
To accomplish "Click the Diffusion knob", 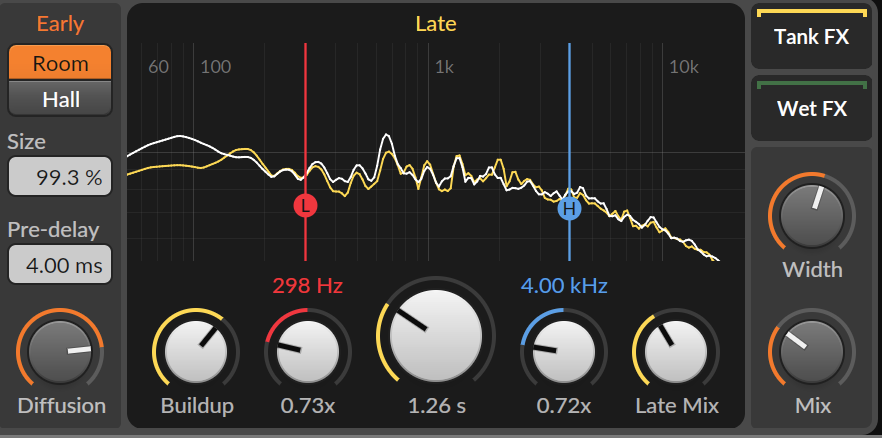I will tap(60, 351).
